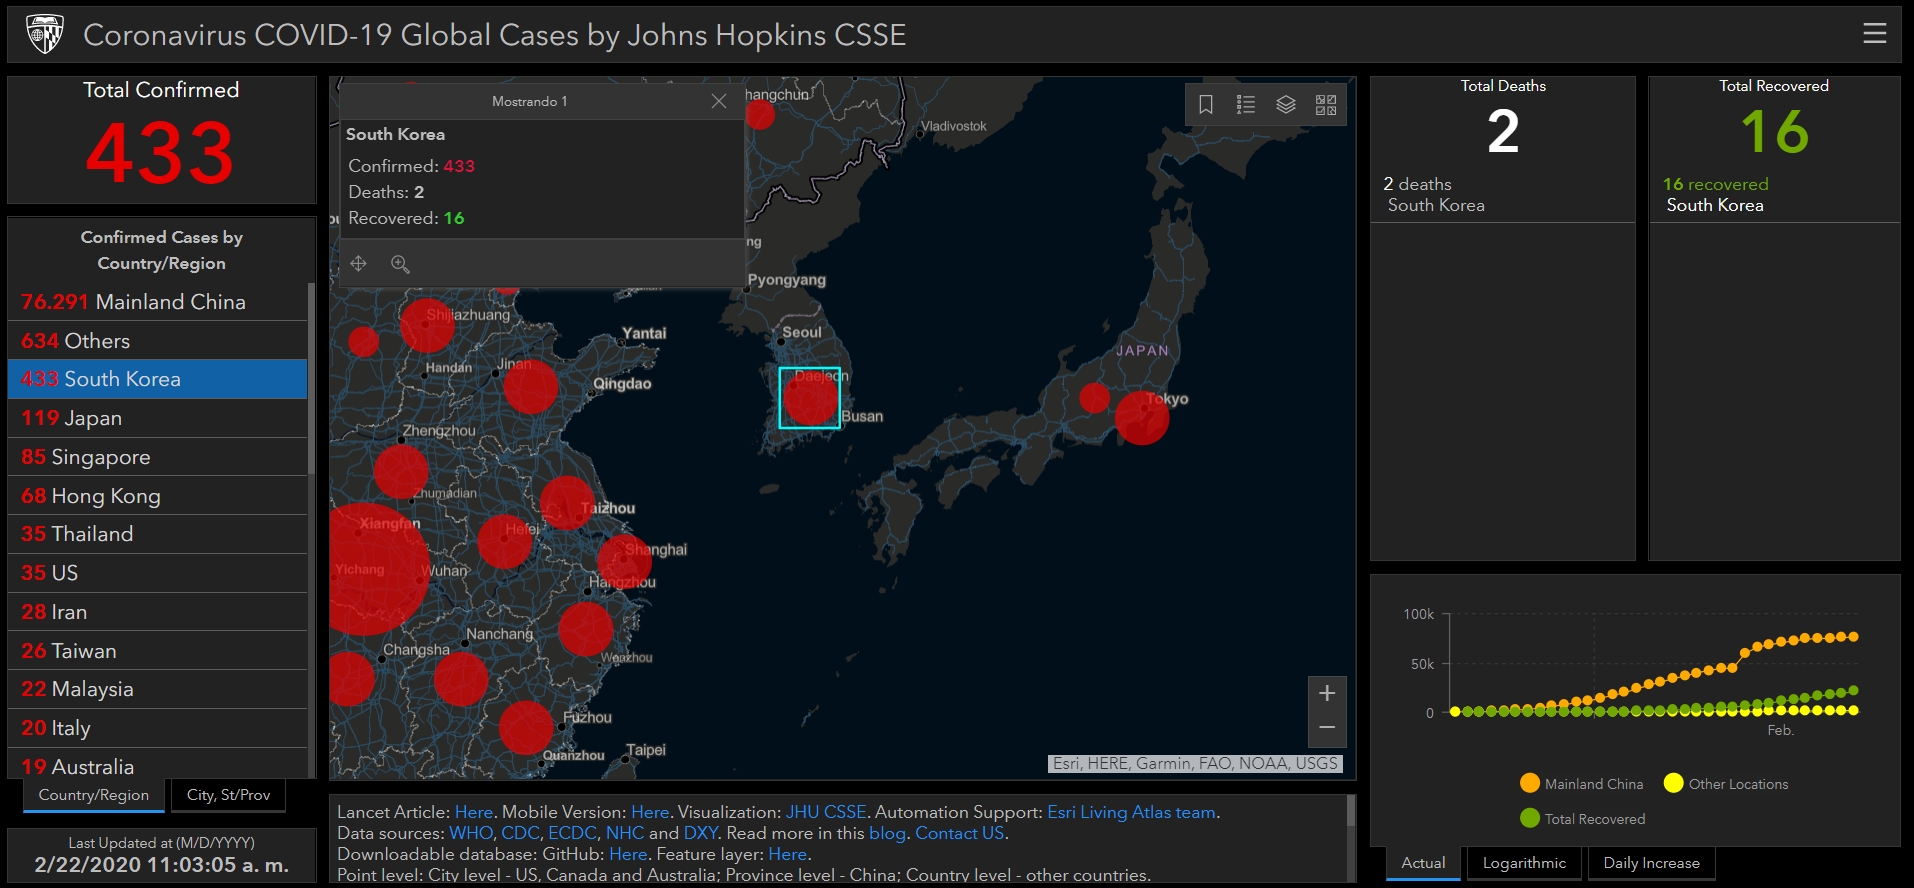Open the Lancet Article Here link
1914x888 pixels.
pyautogui.click(x=473, y=812)
